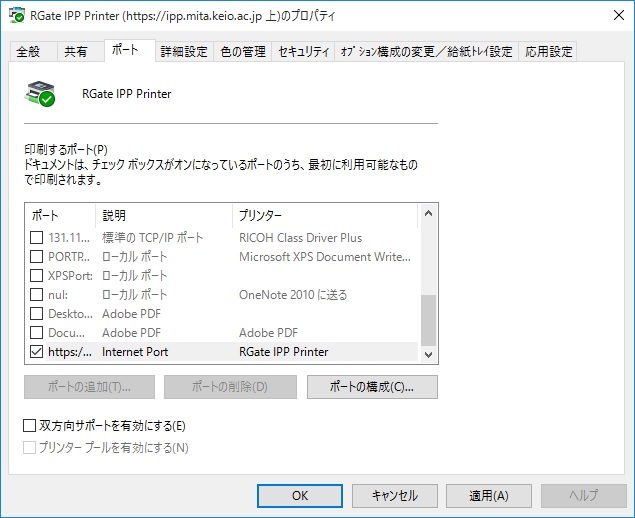Viewport: 635px width, 518px height.
Task: Check the 131.11 standard TCP/IP port checkbox
Action: click(x=37, y=238)
